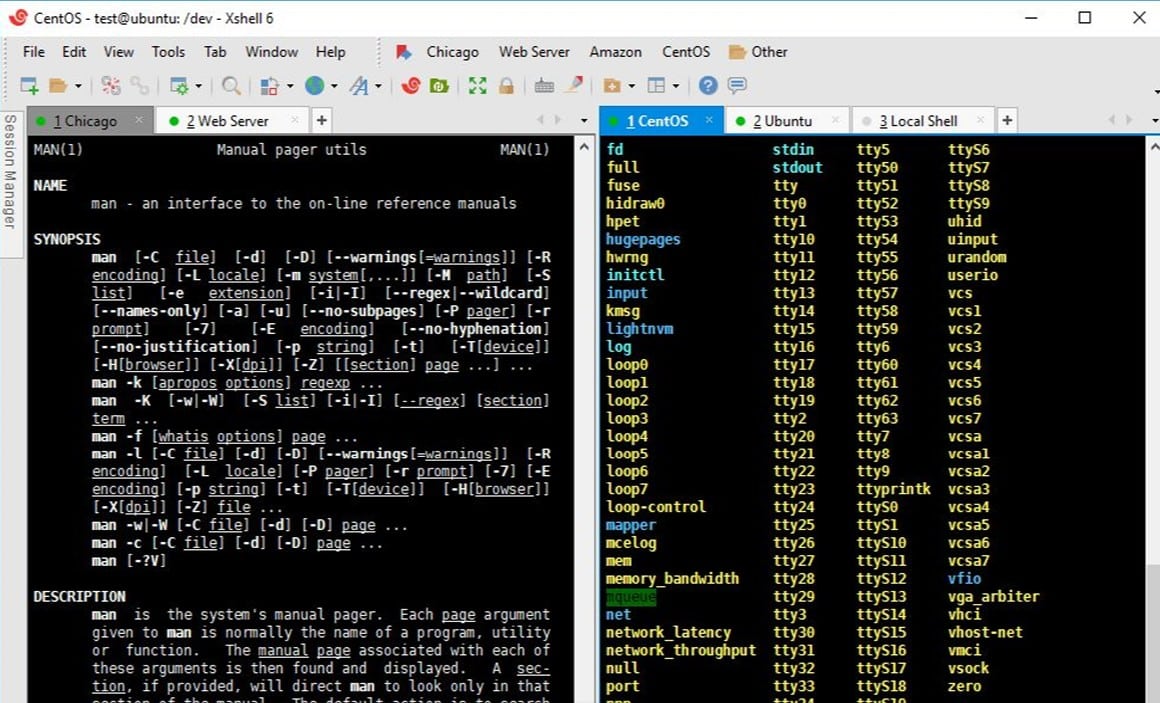Launch Xftp with the green toolbar icon
The height and width of the screenshot is (703, 1160).
[x=439, y=86]
